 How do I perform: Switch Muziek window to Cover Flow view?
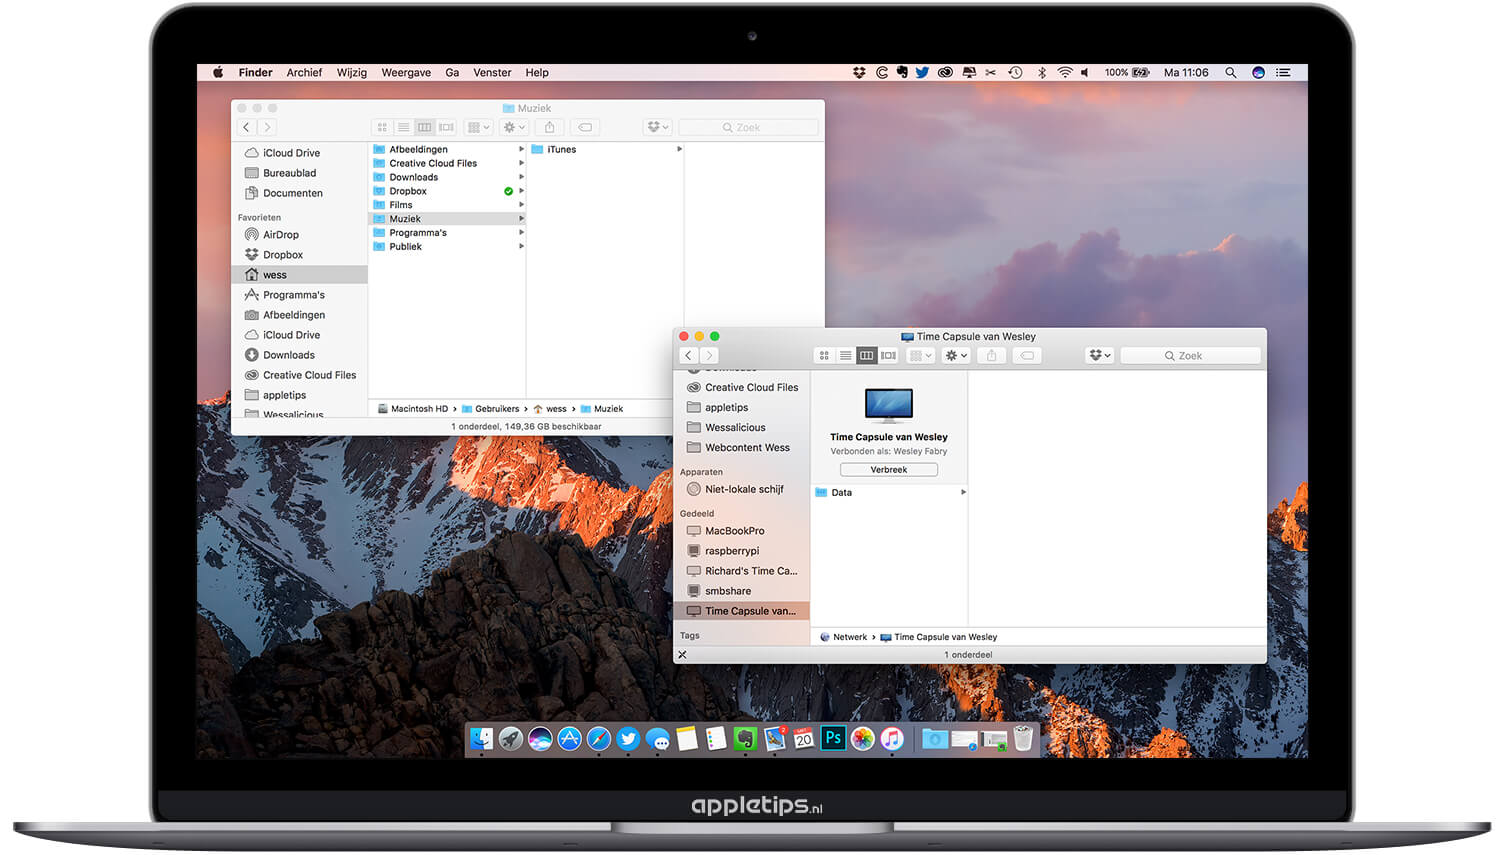446,128
